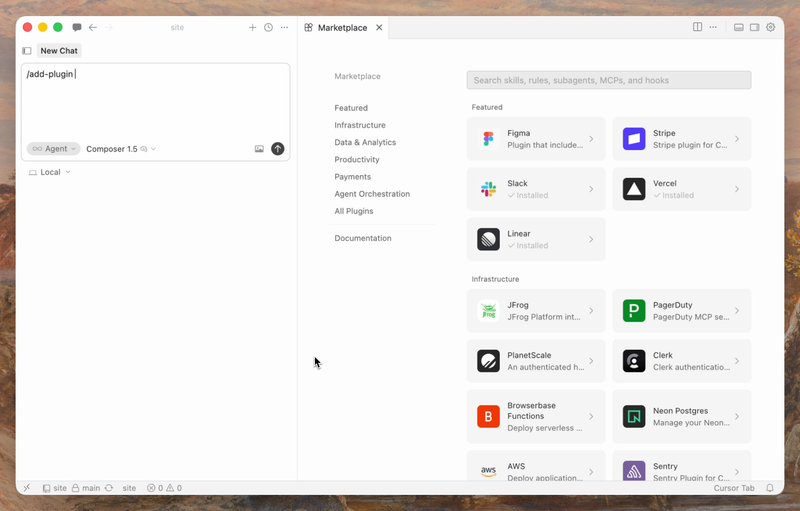Open errors and warnings counter
This screenshot has height=511, width=800.
(x=164, y=488)
